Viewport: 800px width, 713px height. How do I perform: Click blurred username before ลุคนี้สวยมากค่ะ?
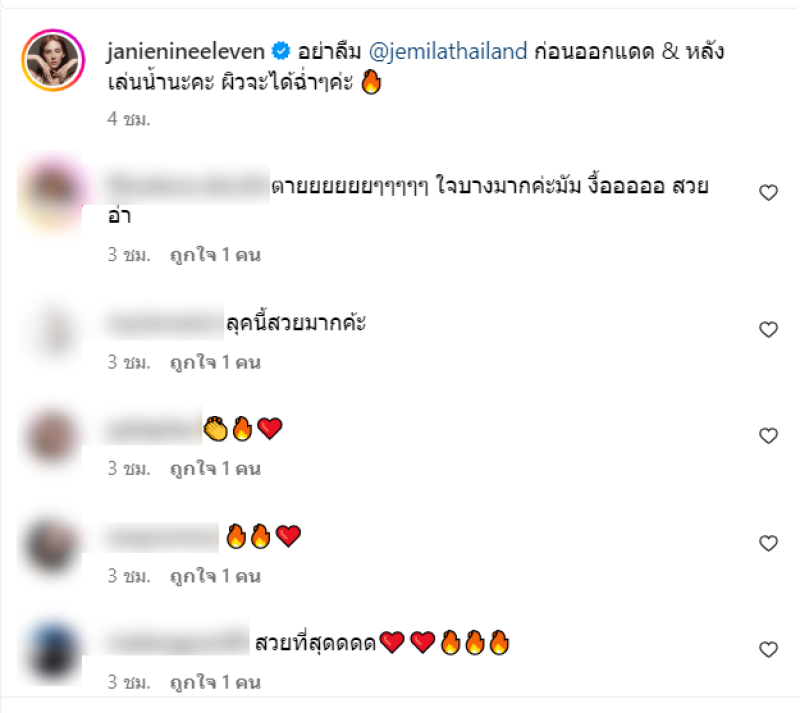pyautogui.click(x=164, y=323)
